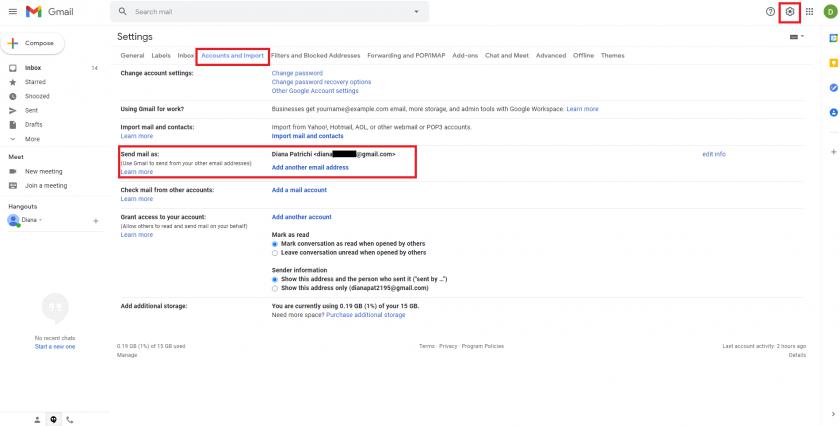Click Add a mail account

(x=299, y=190)
